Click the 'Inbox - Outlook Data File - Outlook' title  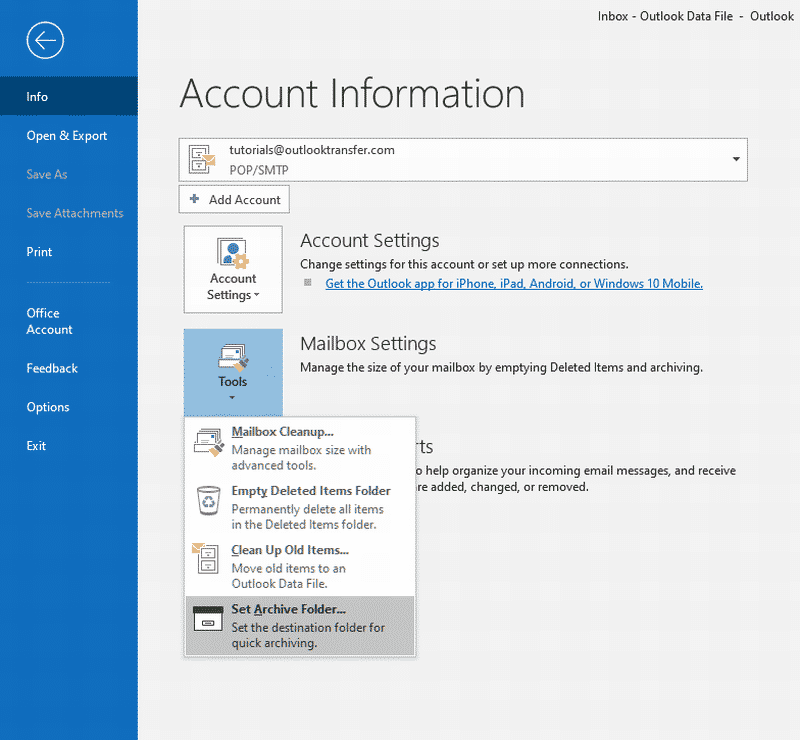point(695,16)
